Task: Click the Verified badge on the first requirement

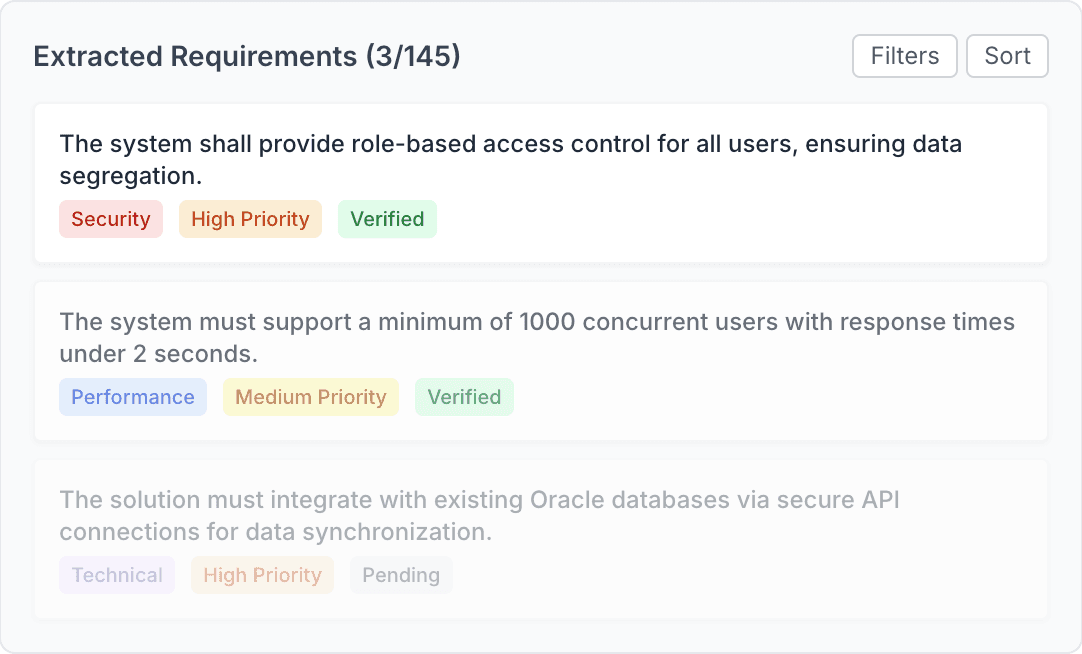Action: (387, 218)
